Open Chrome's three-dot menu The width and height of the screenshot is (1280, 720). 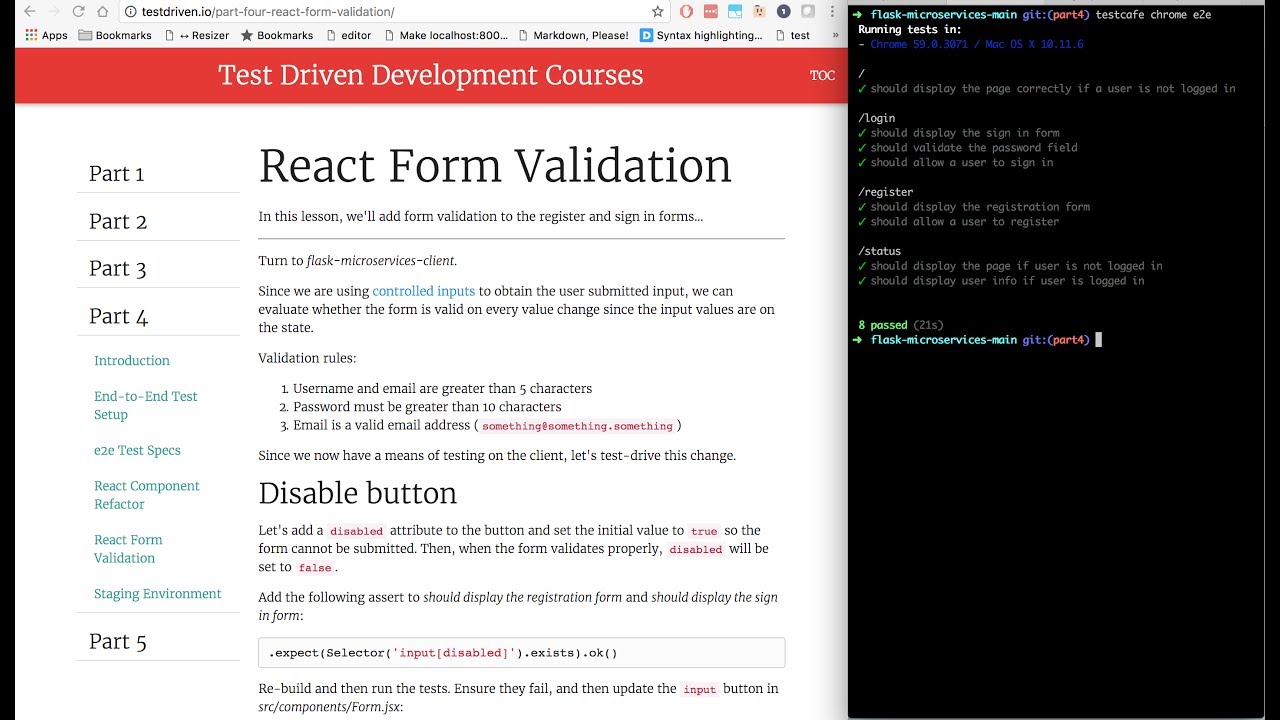832,12
